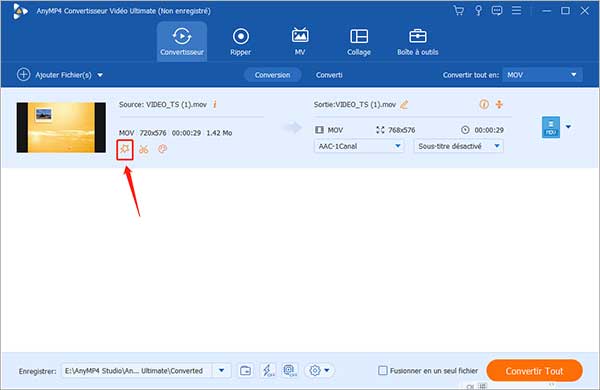Switch to the Ripper tab

[241, 42]
